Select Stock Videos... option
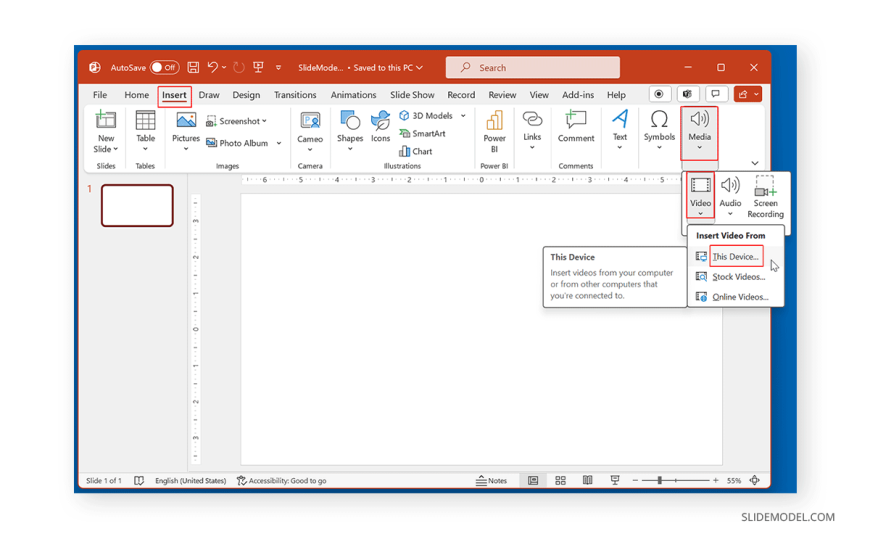Viewport: 870px width, 539px height. 738,277
